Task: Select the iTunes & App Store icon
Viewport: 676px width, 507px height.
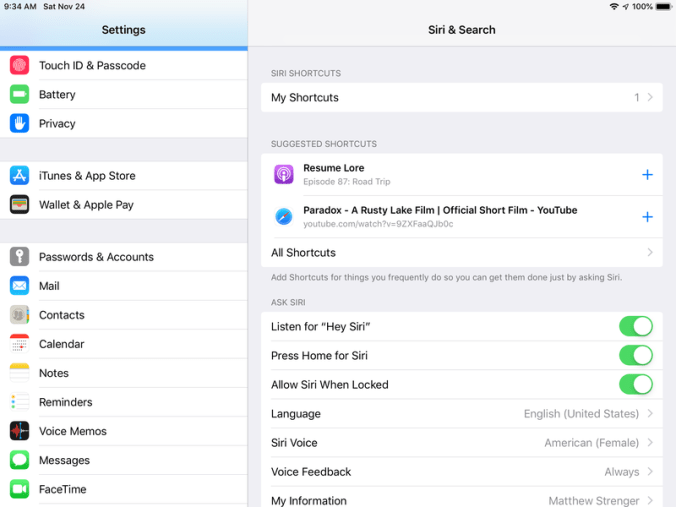Action: click(19, 175)
